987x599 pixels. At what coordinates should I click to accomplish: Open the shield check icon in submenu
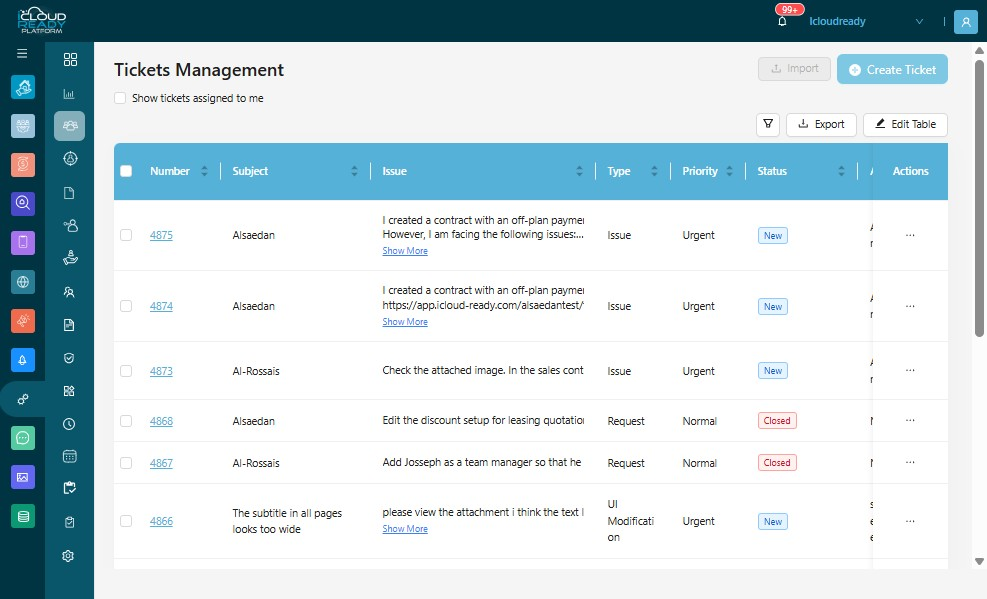pyautogui.click(x=69, y=358)
